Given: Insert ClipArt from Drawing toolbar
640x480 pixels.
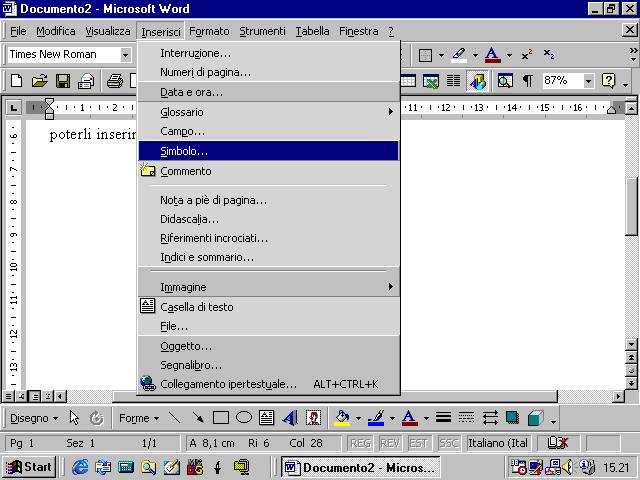Looking at the screenshot, I should [313, 418].
